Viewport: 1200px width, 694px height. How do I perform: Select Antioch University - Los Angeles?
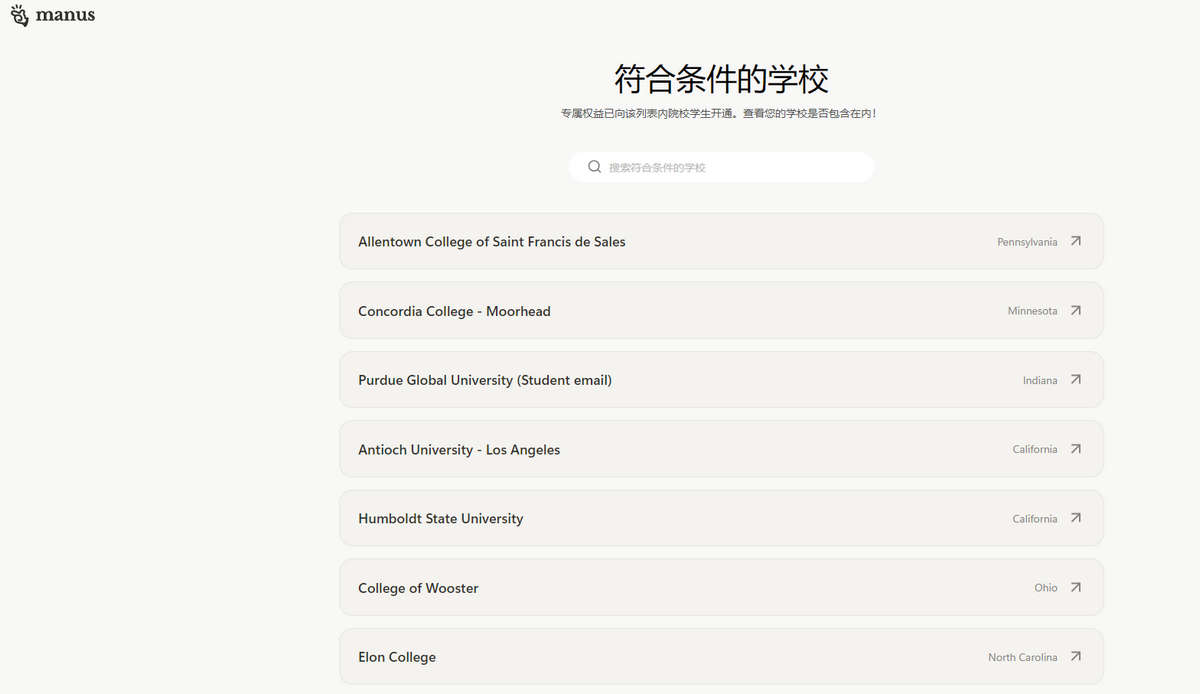[721, 449]
